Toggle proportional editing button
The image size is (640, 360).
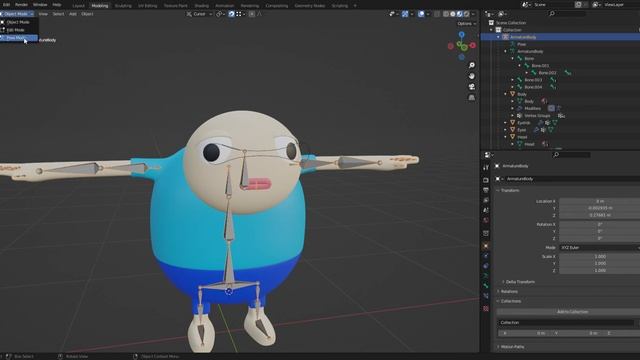(x=252, y=14)
